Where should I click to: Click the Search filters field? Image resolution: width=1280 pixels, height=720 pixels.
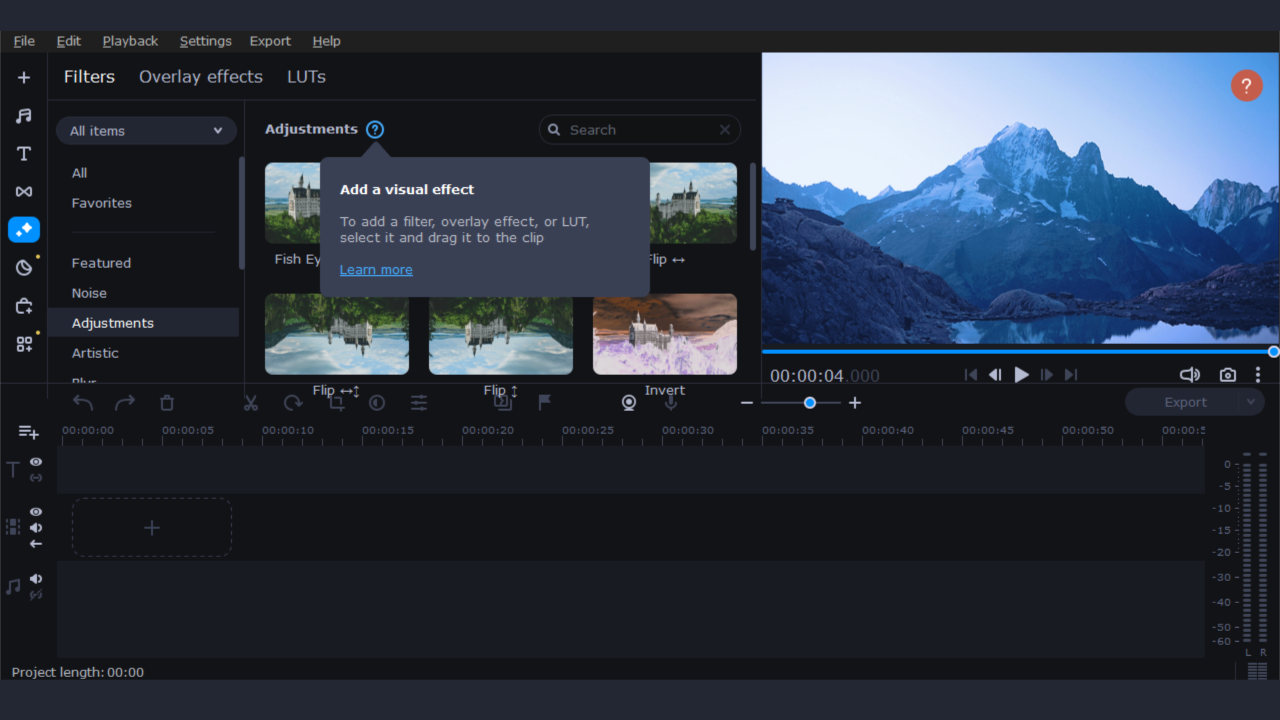point(640,130)
